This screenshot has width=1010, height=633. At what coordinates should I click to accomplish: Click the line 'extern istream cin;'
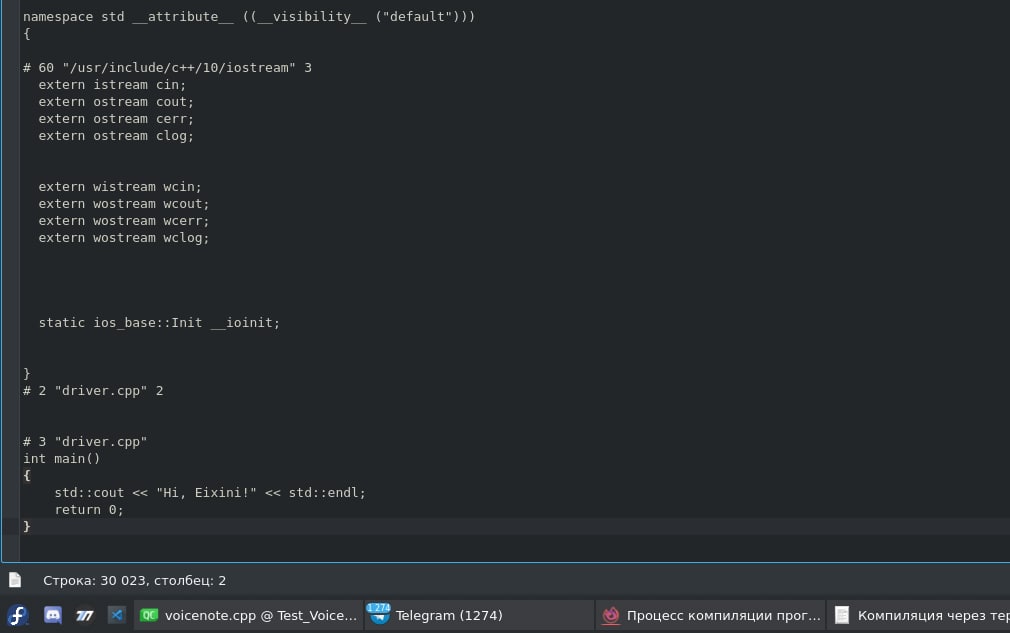point(112,85)
